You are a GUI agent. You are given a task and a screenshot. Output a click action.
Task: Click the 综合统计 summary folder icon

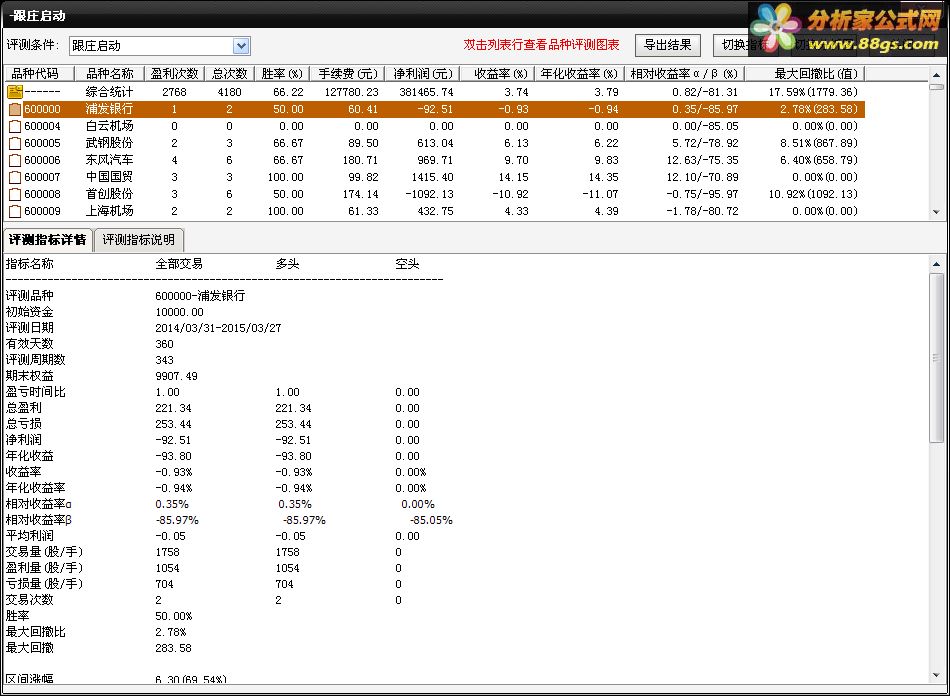pos(15,91)
